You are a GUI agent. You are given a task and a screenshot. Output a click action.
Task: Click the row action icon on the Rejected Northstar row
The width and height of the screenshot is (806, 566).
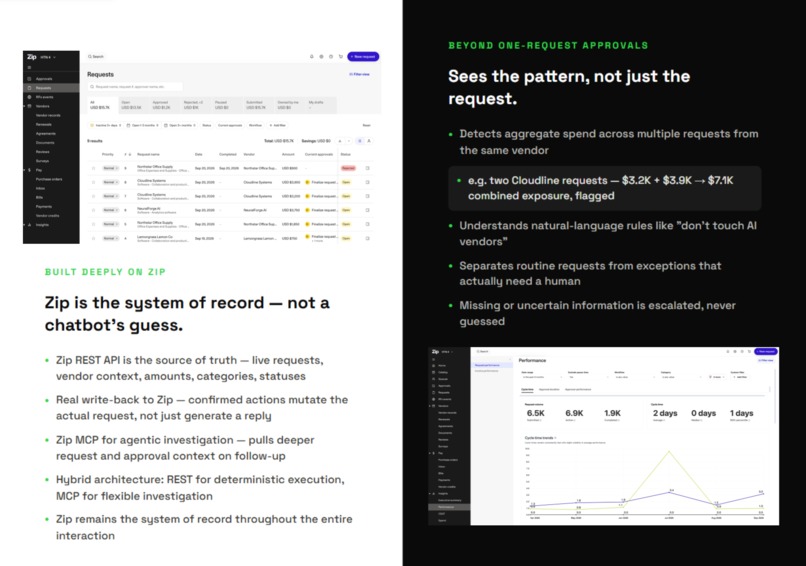(x=368, y=168)
